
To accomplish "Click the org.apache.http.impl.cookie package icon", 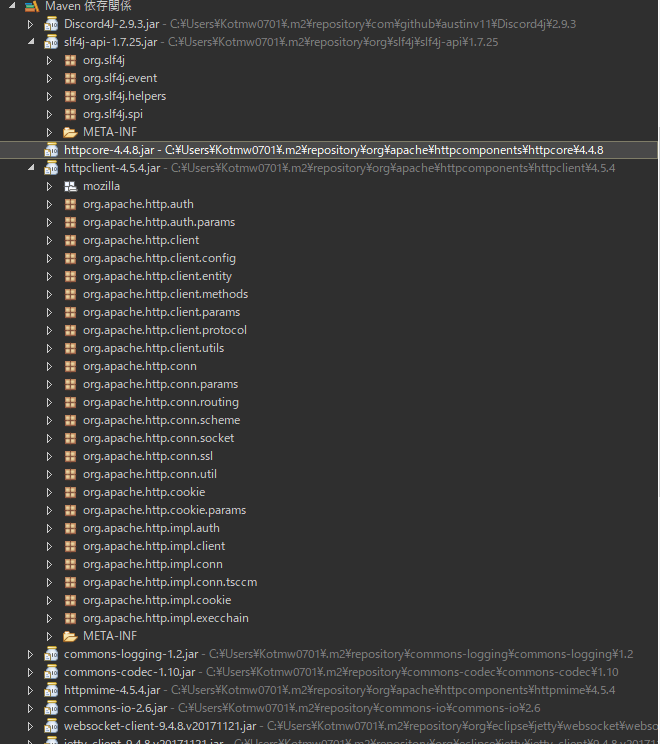I will [70, 601].
